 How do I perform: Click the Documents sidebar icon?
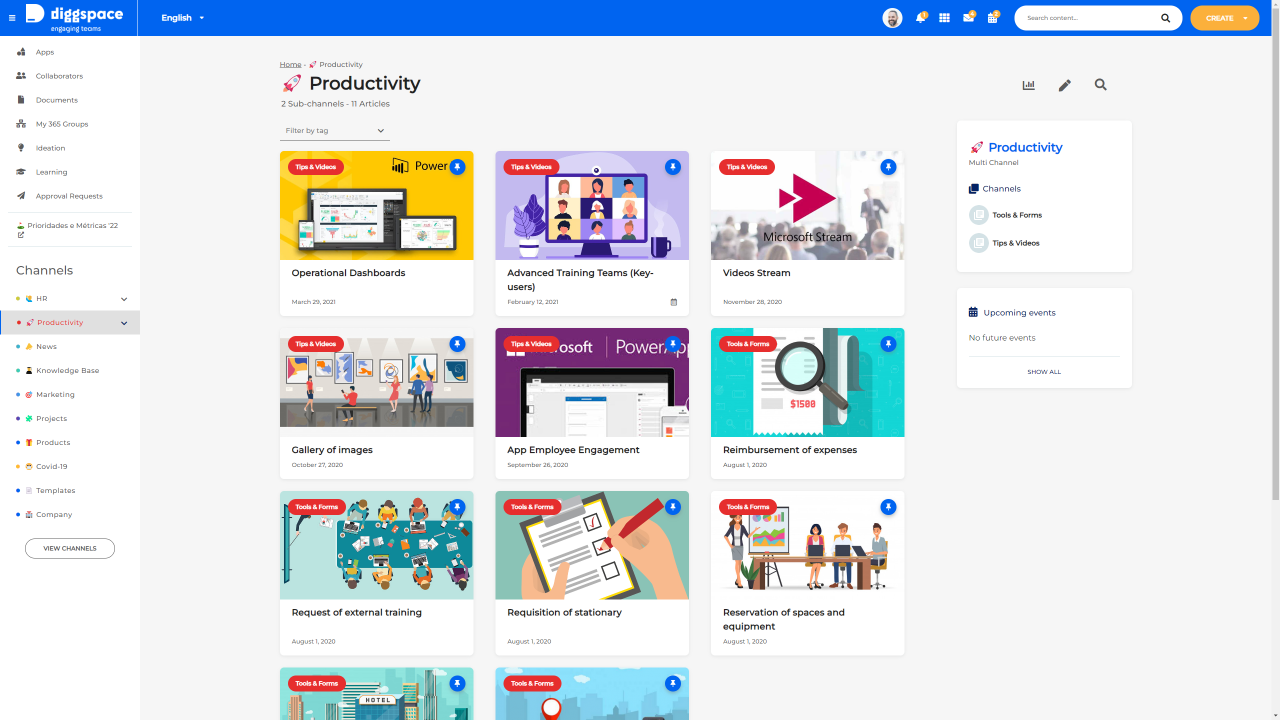point(21,100)
